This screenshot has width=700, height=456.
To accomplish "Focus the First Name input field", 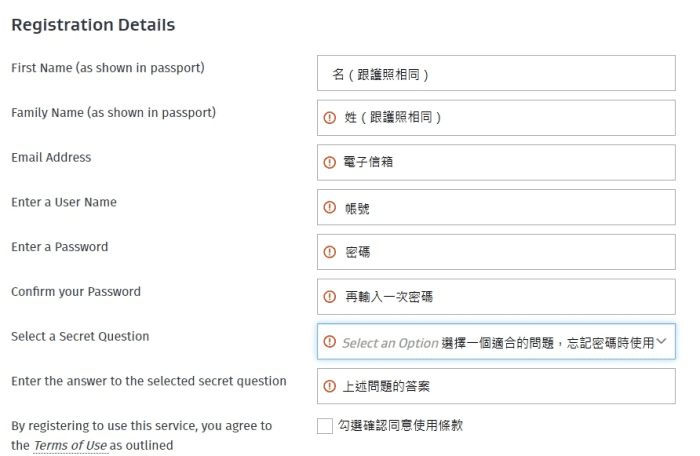I will coord(496,73).
